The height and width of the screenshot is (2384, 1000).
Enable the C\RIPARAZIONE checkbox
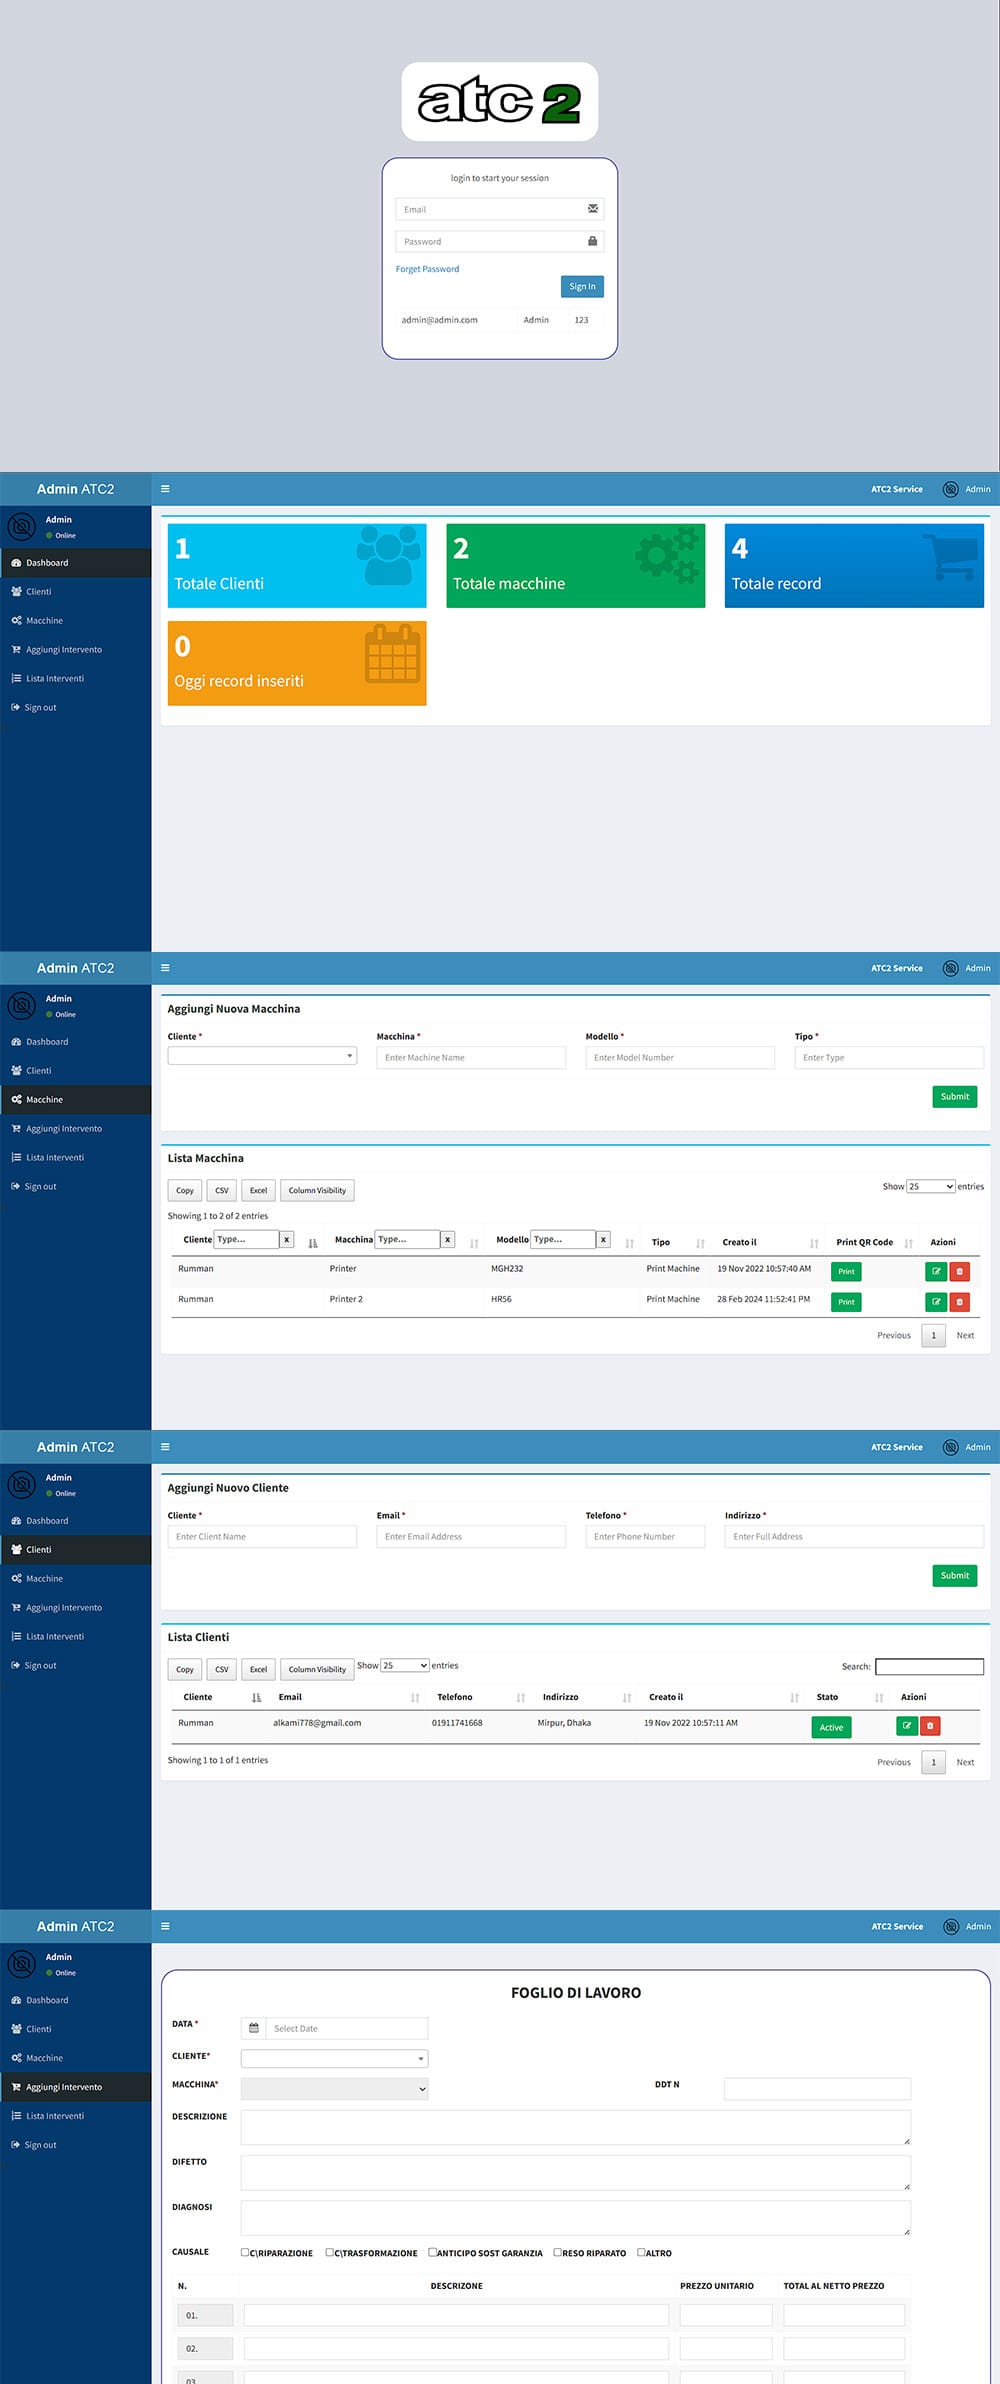point(245,2252)
